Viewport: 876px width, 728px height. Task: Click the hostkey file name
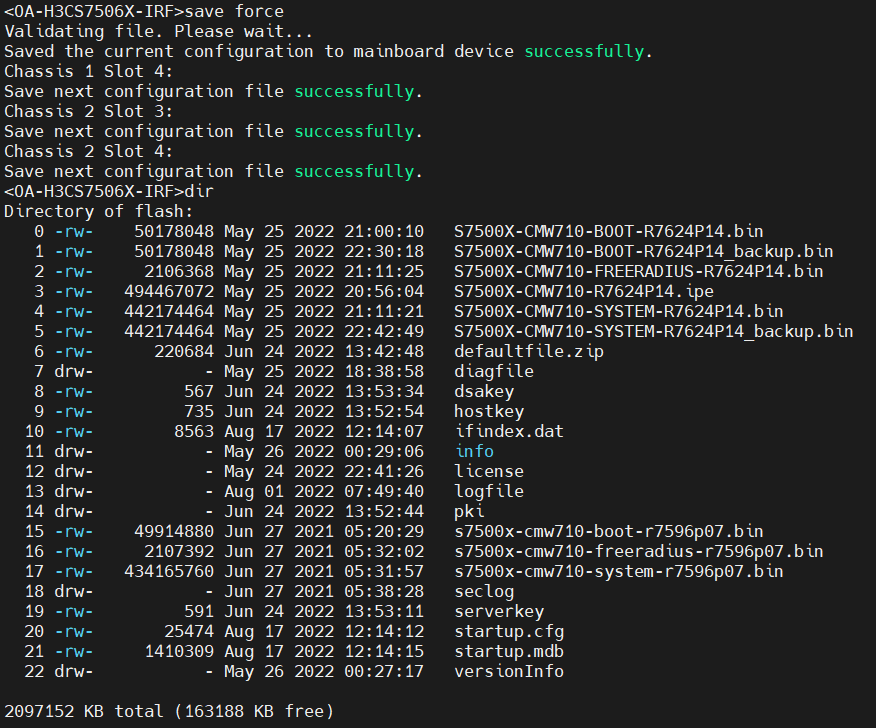pos(488,411)
